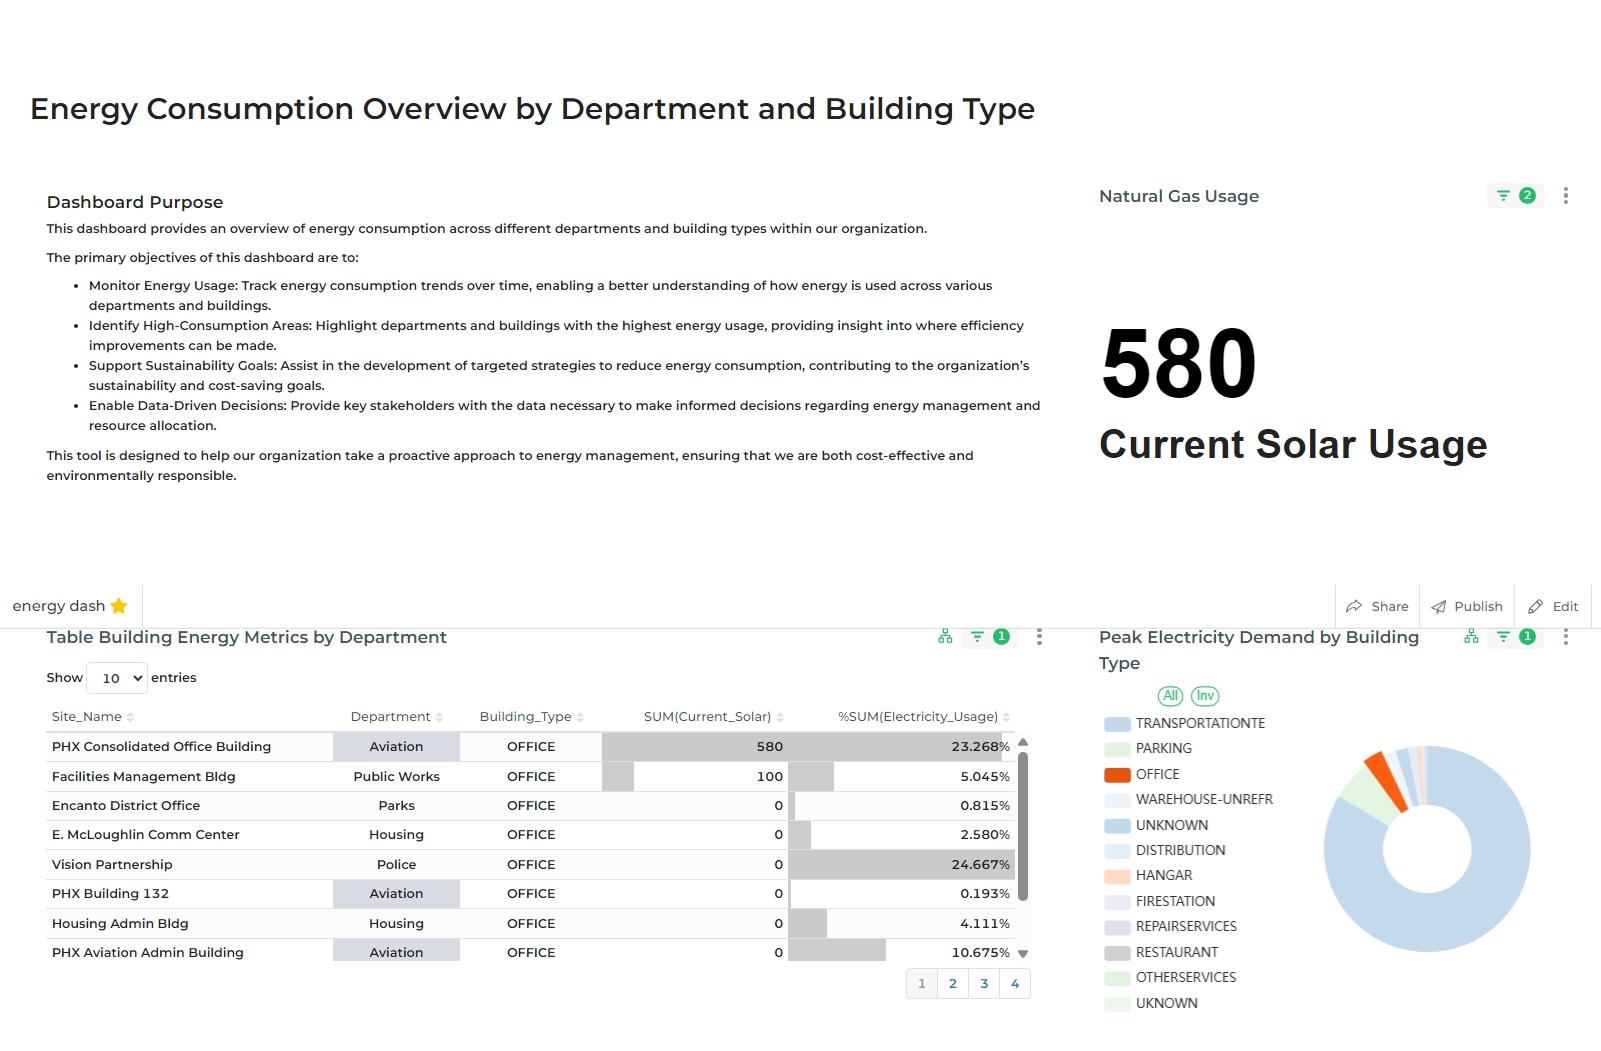Click the Publish button
This screenshot has width=1601, height=1051.
pos(1467,606)
